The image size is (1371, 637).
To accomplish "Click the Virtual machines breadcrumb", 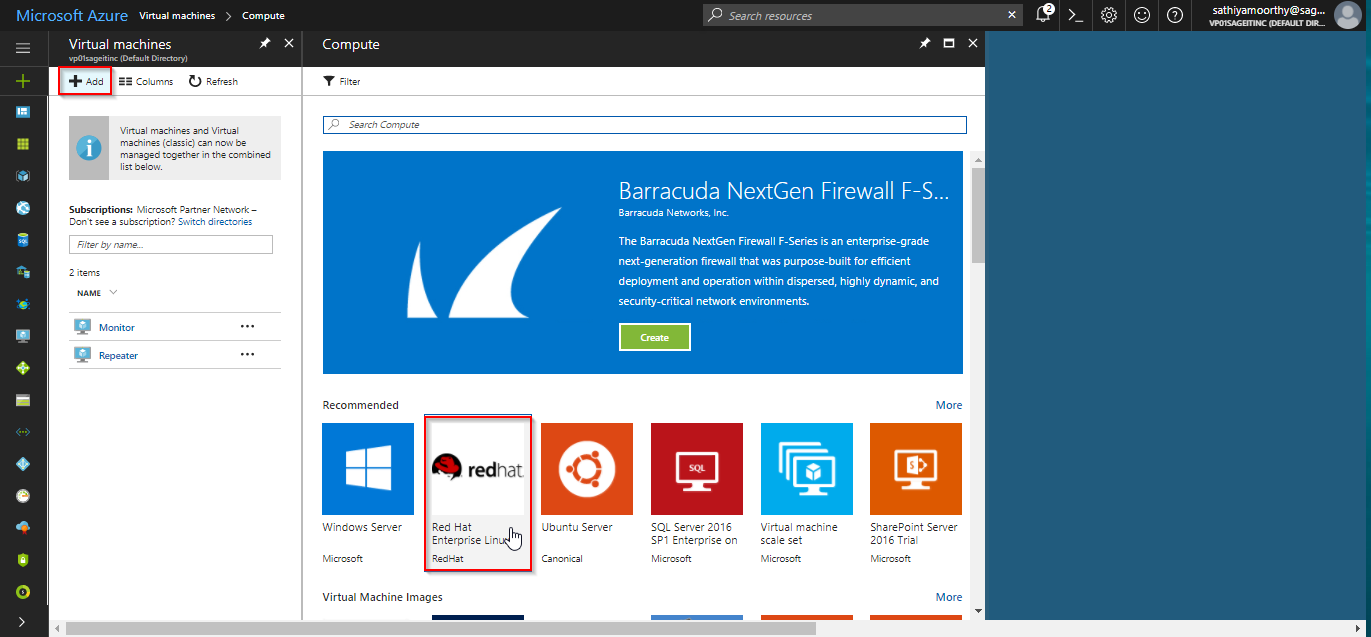I will tap(176, 16).
